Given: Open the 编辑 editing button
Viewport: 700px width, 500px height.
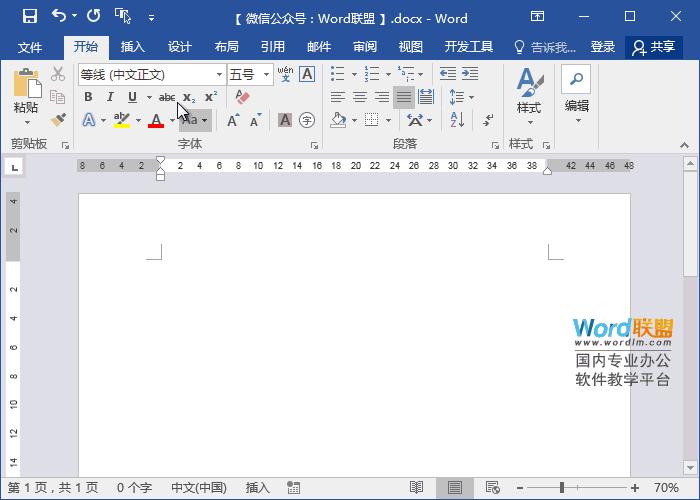Looking at the screenshot, I should point(576,95).
